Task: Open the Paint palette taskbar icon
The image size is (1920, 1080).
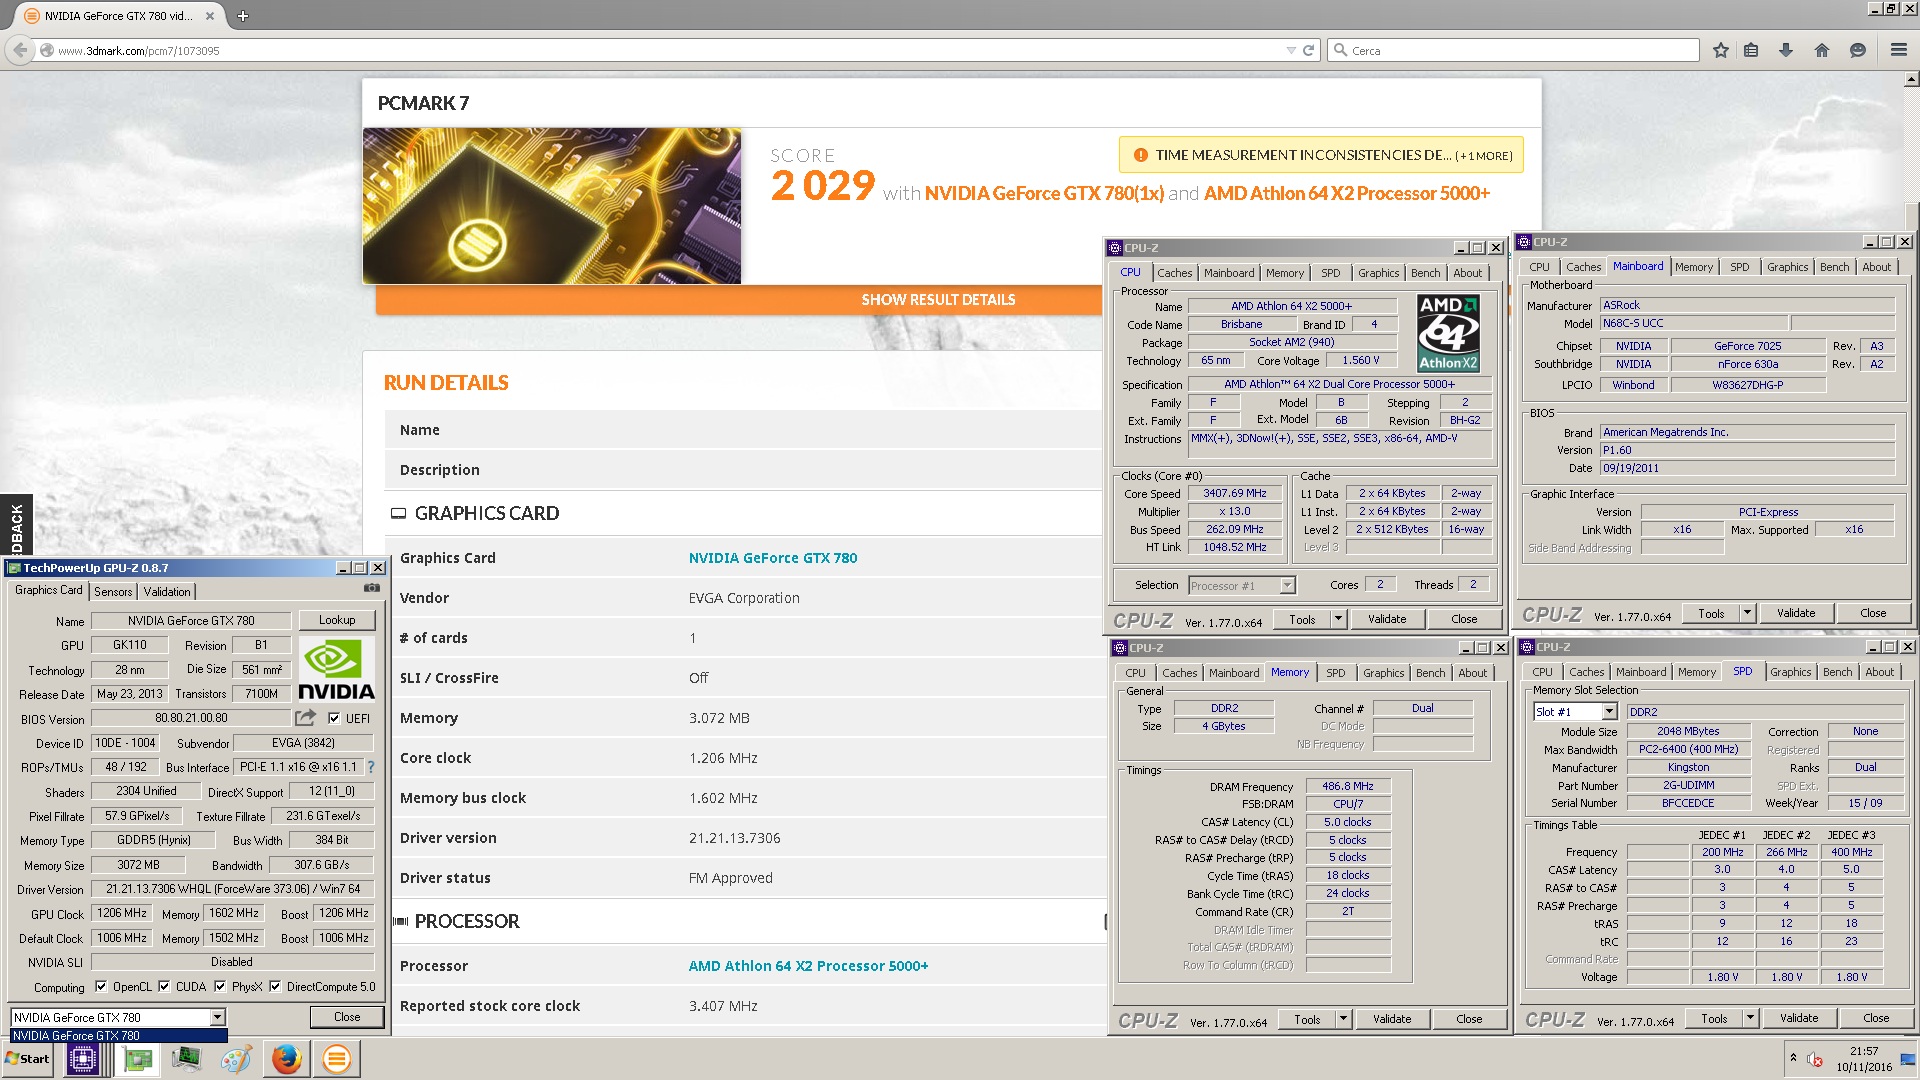Action: pyautogui.click(x=236, y=1059)
